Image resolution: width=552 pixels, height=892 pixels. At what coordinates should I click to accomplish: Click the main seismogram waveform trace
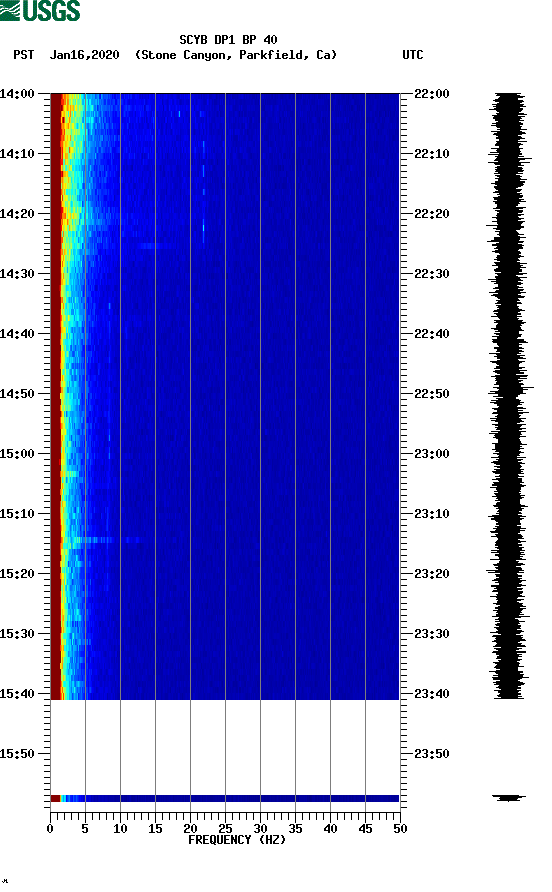(509, 396)
